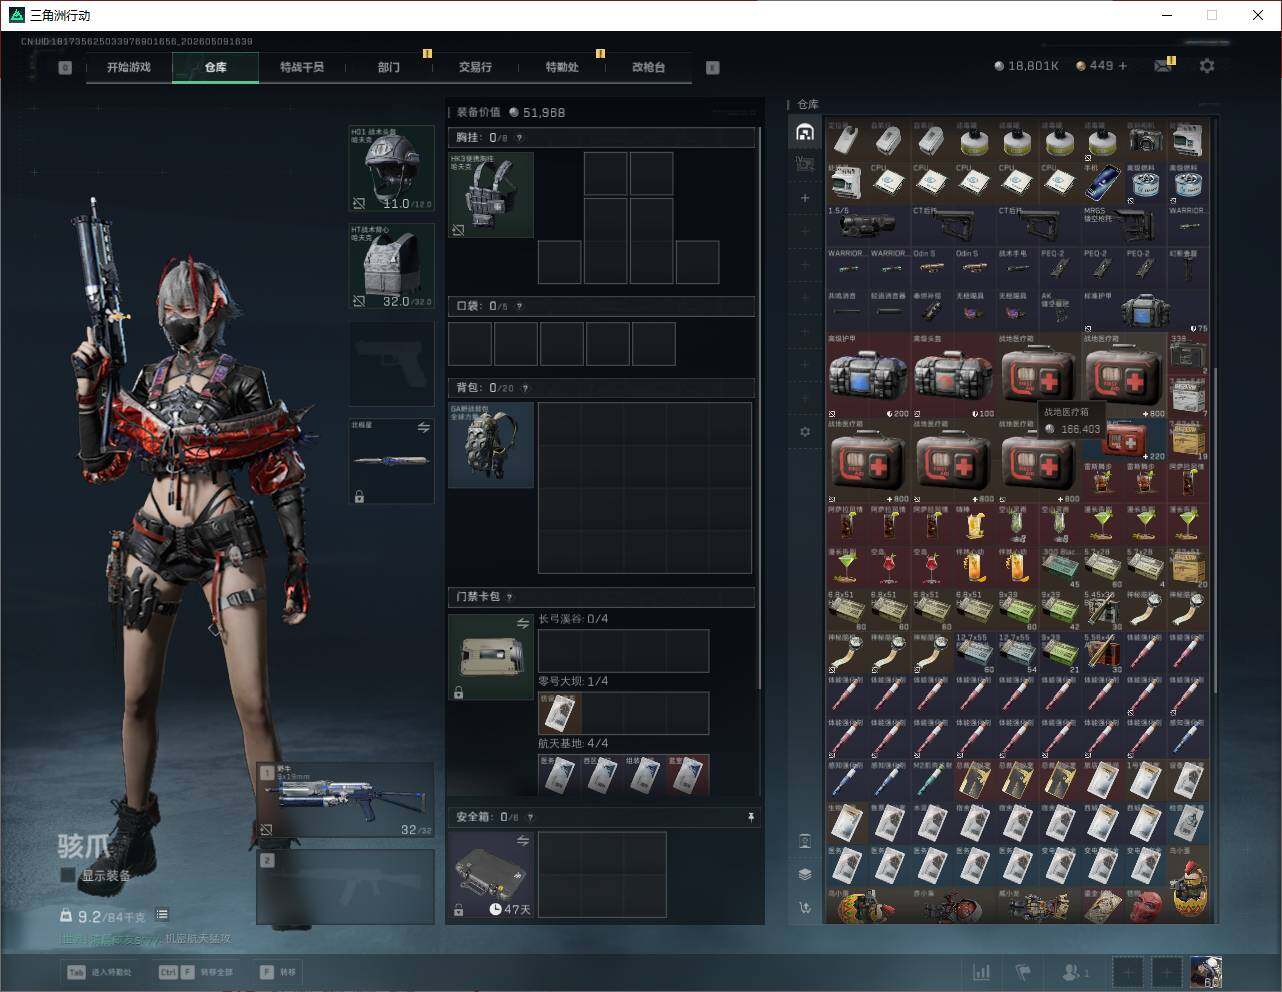
Task: Select the 高级护甲 repair kit (200)
Action: tap(868, 376)
